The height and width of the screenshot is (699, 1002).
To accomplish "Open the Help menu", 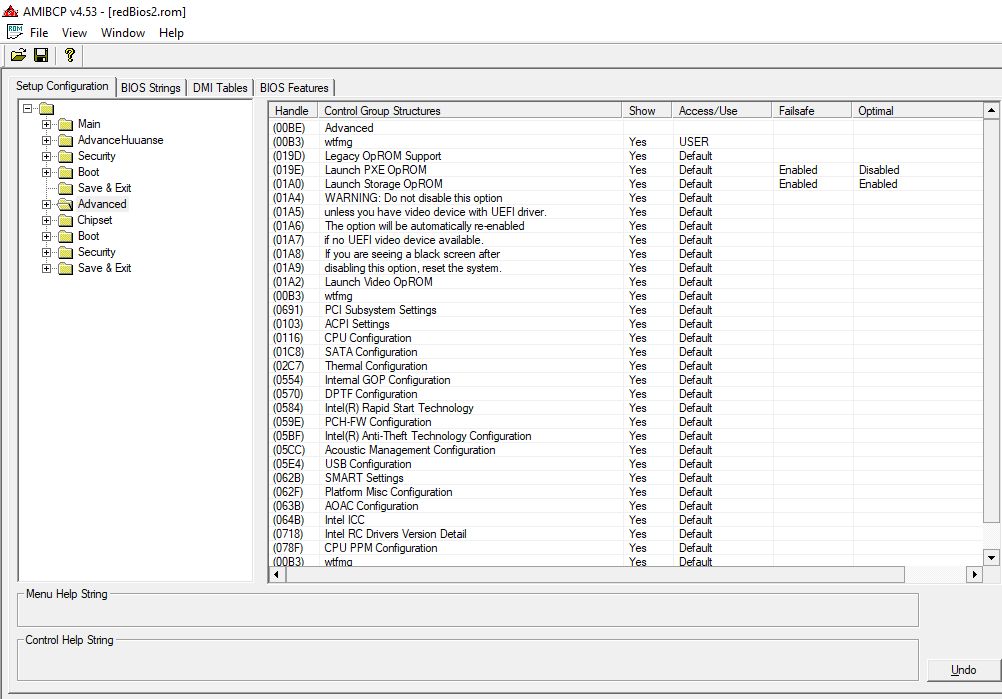I will pyautogui.click(x=171, y=33).
